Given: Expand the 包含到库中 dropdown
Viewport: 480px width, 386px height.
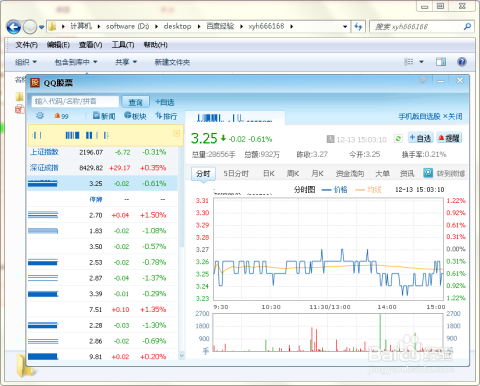Looking at the screenshot, I should tap(76, 62).
